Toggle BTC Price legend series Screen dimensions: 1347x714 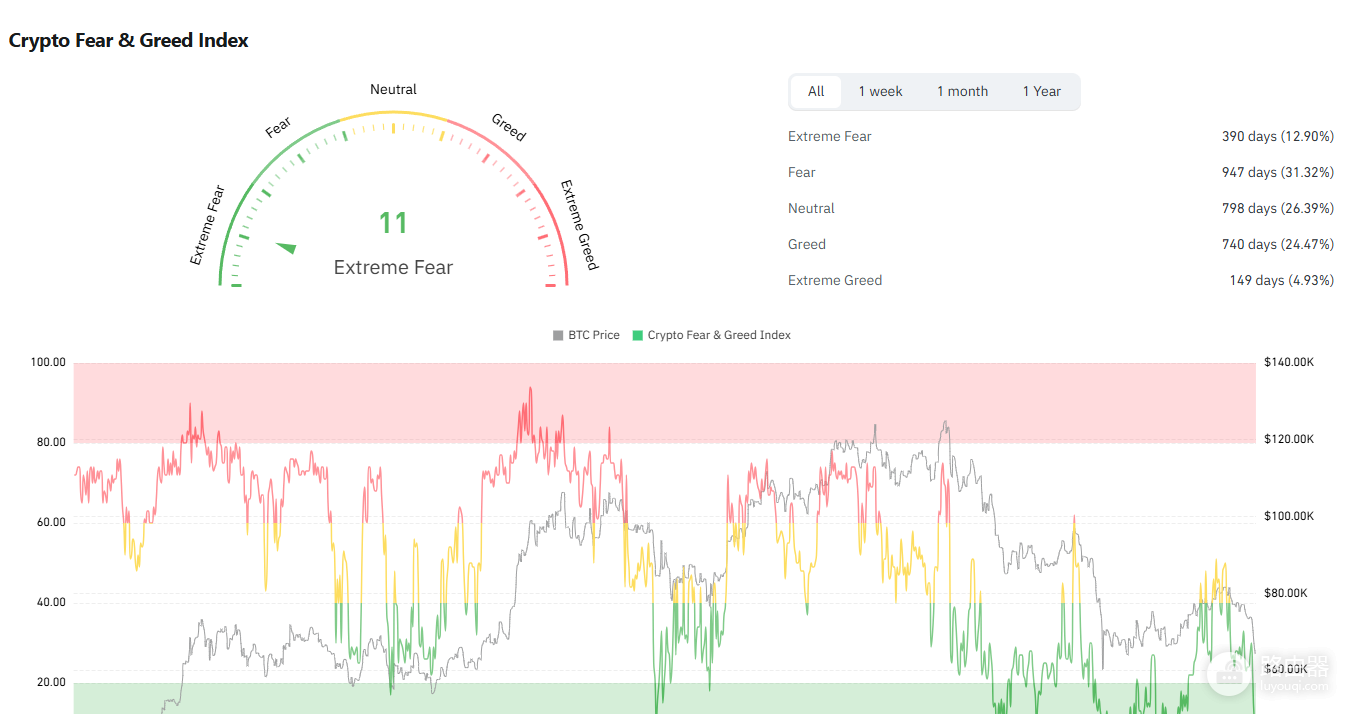click(586, 335)
